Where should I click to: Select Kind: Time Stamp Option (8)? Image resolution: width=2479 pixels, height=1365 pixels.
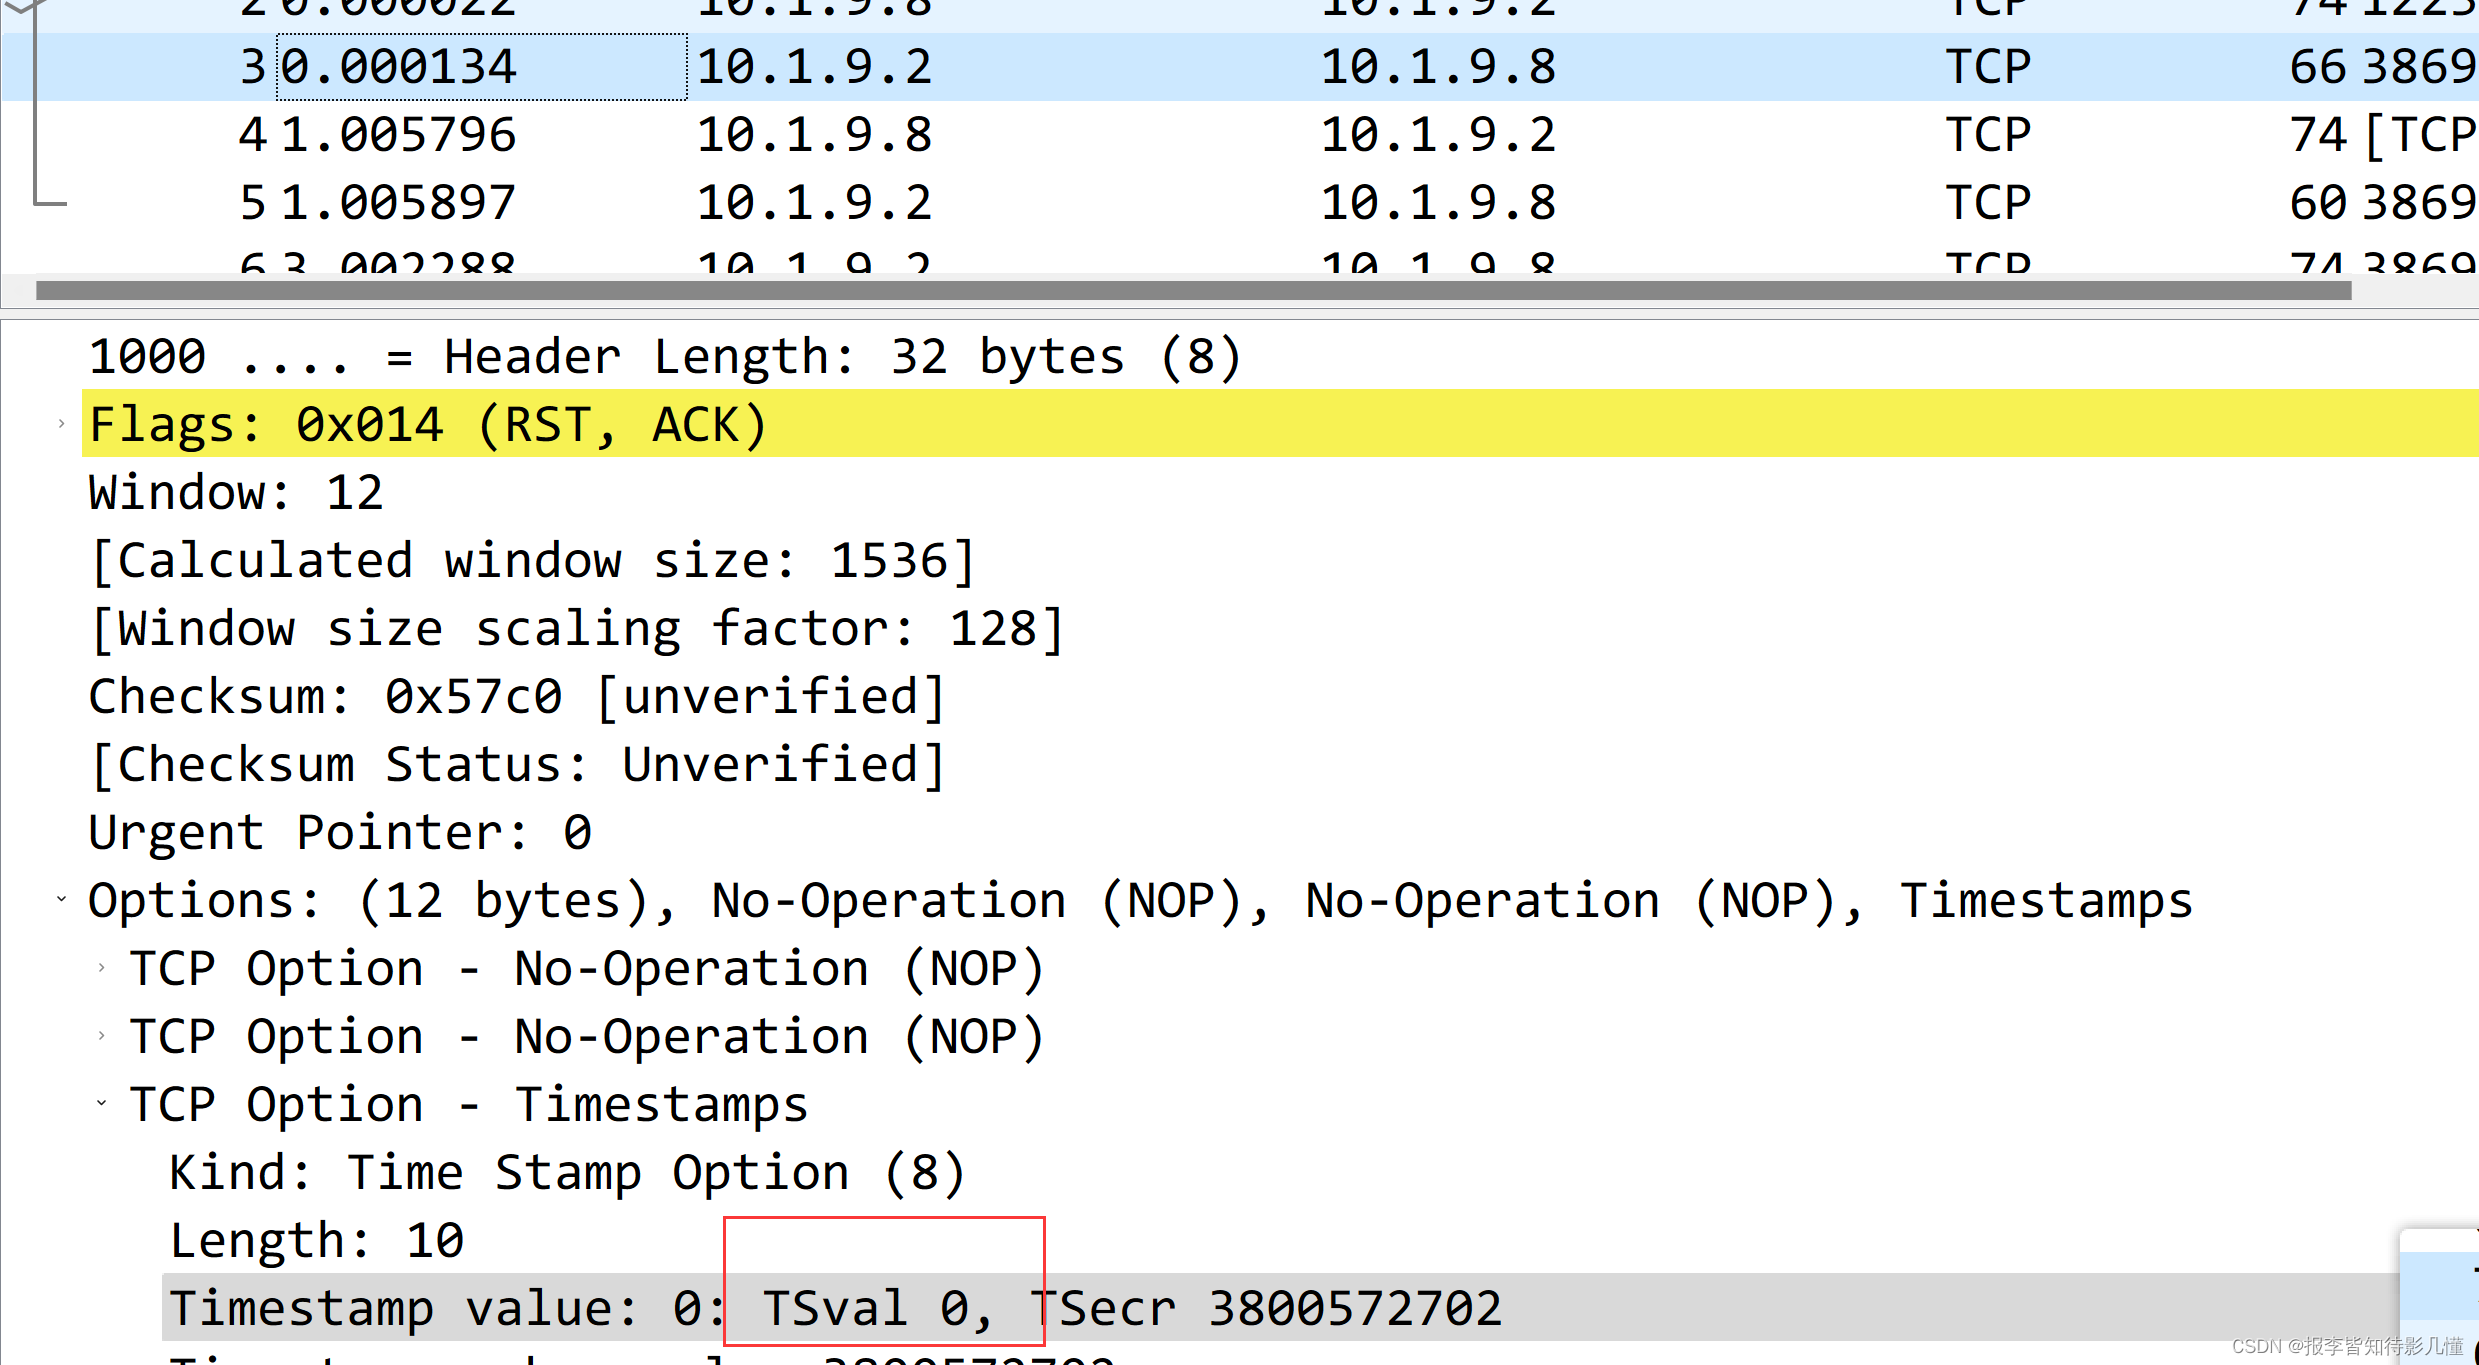tap(568, 1172)
